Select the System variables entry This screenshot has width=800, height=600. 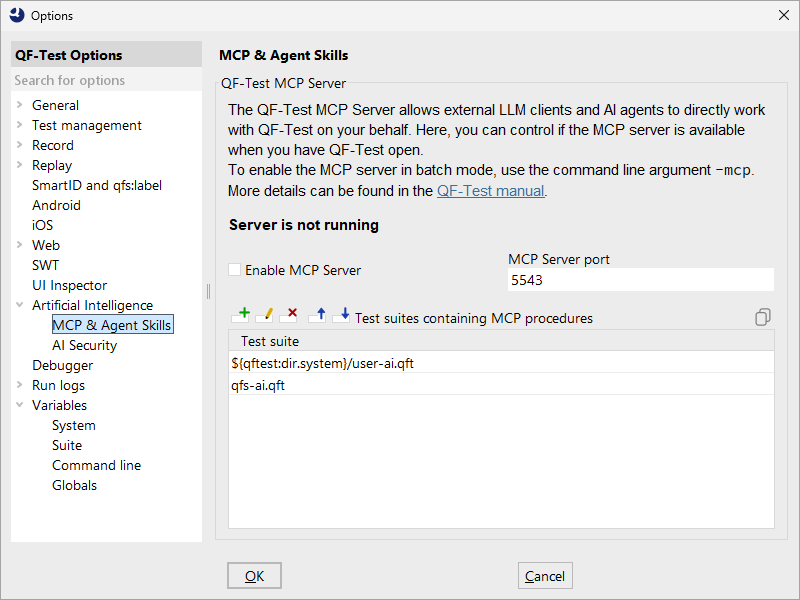[x=73, y=426]
